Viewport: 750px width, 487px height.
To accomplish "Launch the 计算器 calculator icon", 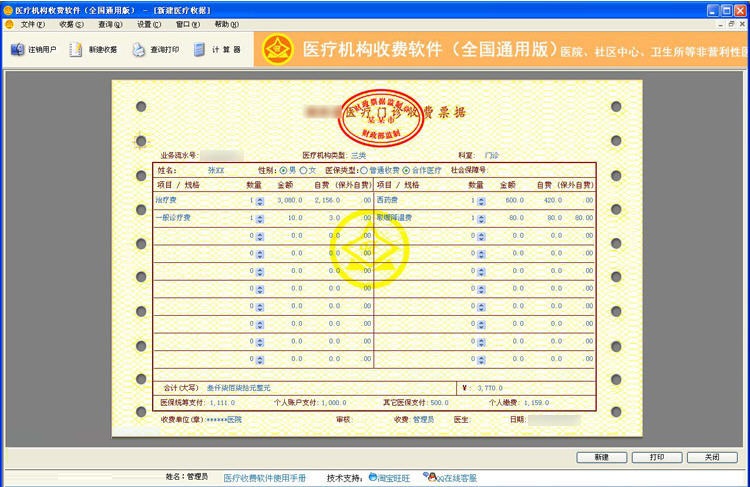I will point(199,49).
